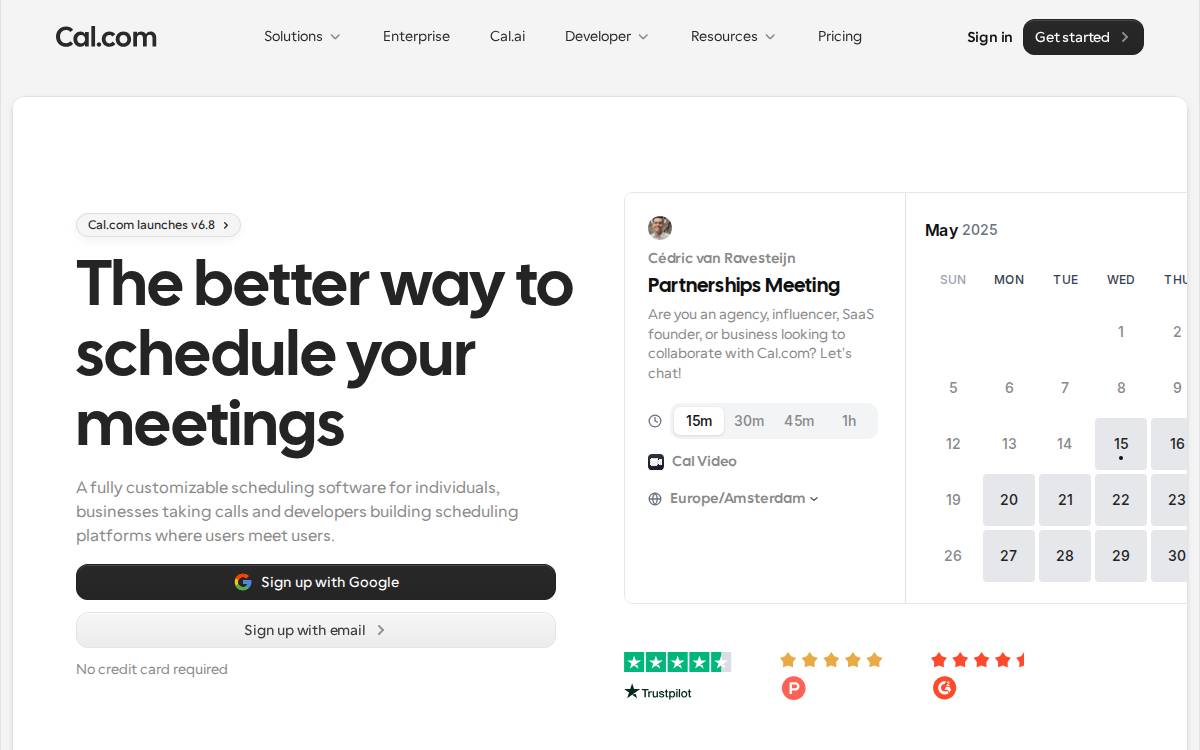Screen dimensions: 1200x750
Task: Click the Cal.com logo
Action: (106, 37)
